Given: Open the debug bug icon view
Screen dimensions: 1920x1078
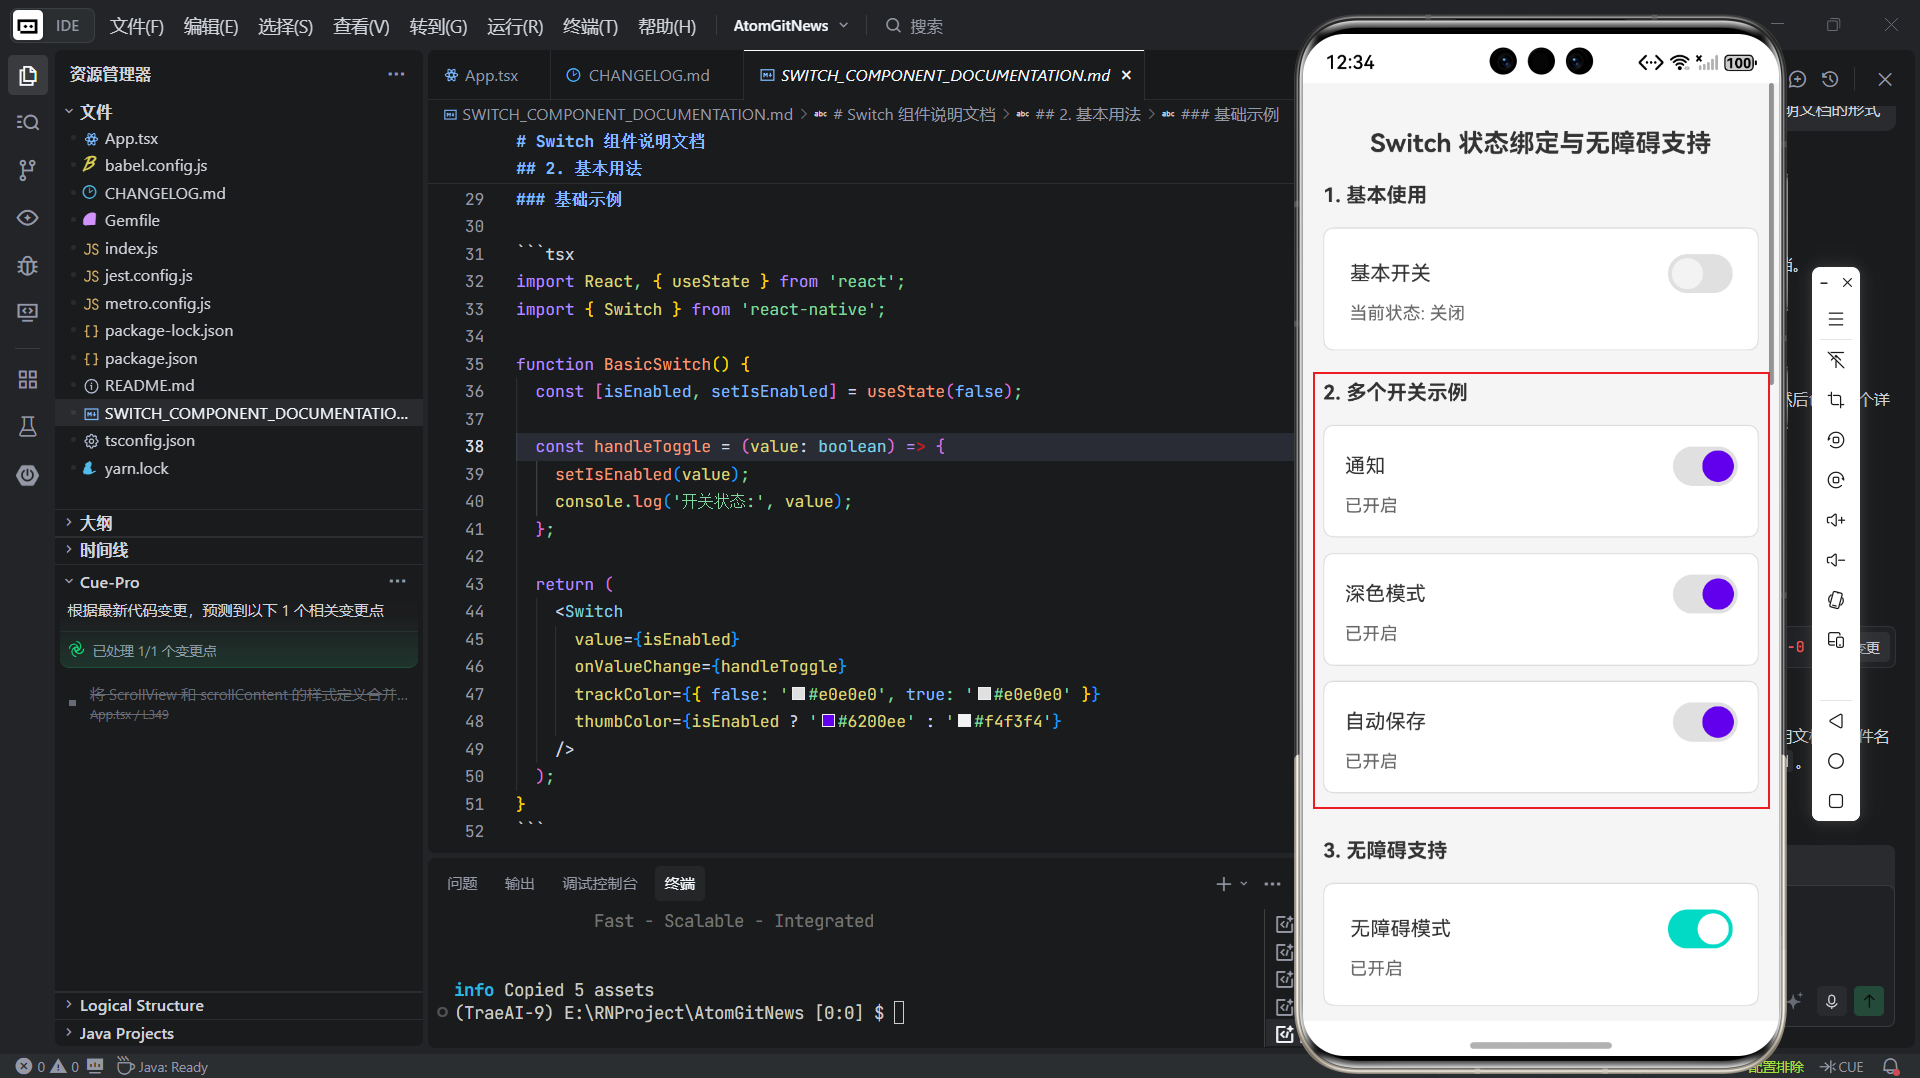Looking at the screenshot, I should (x=28, y=265).
